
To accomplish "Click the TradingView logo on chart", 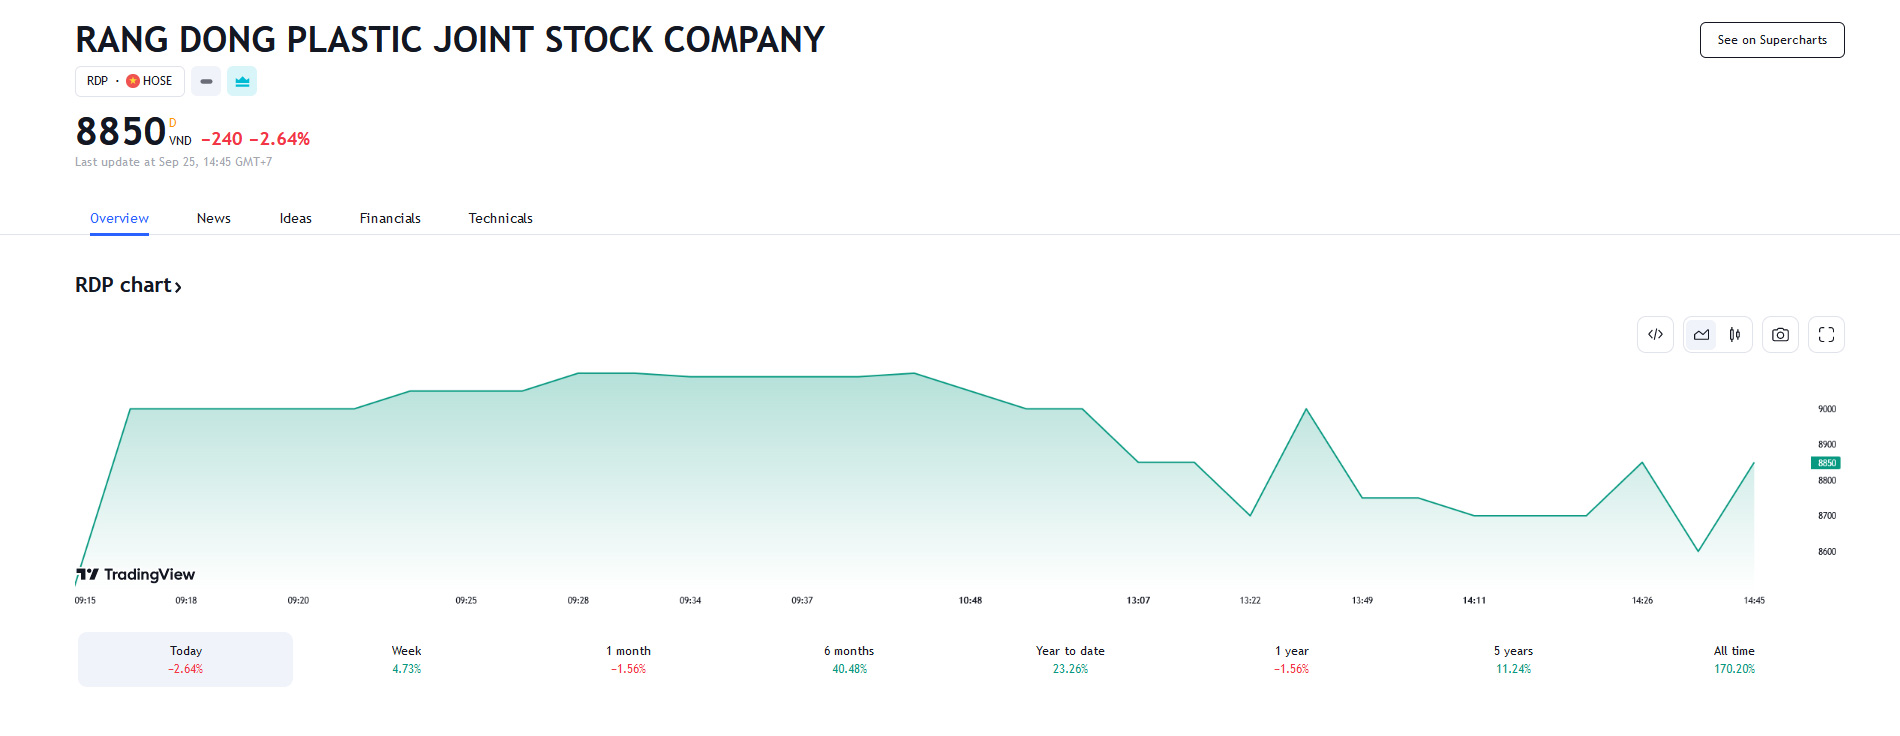I will [136, 574].
